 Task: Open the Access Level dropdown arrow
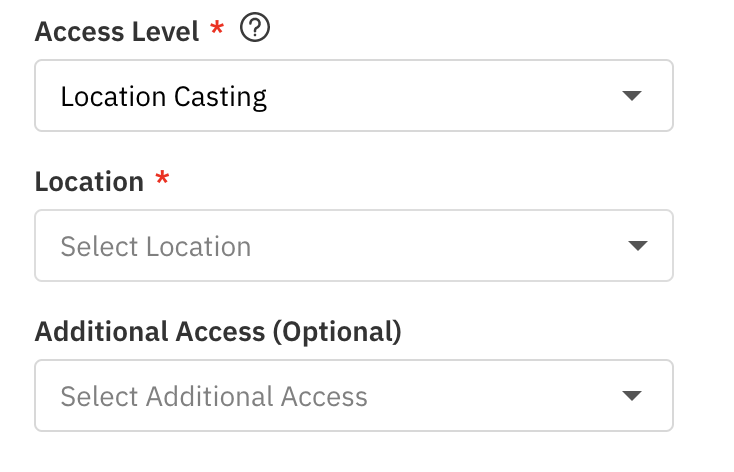(631, 96)
